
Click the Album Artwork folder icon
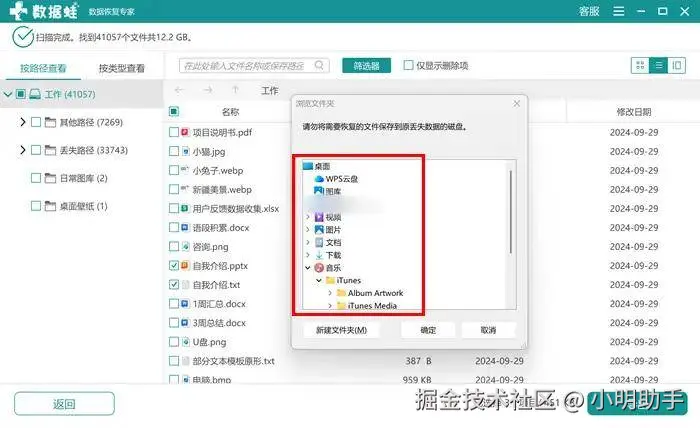click(x=341, y=293)
